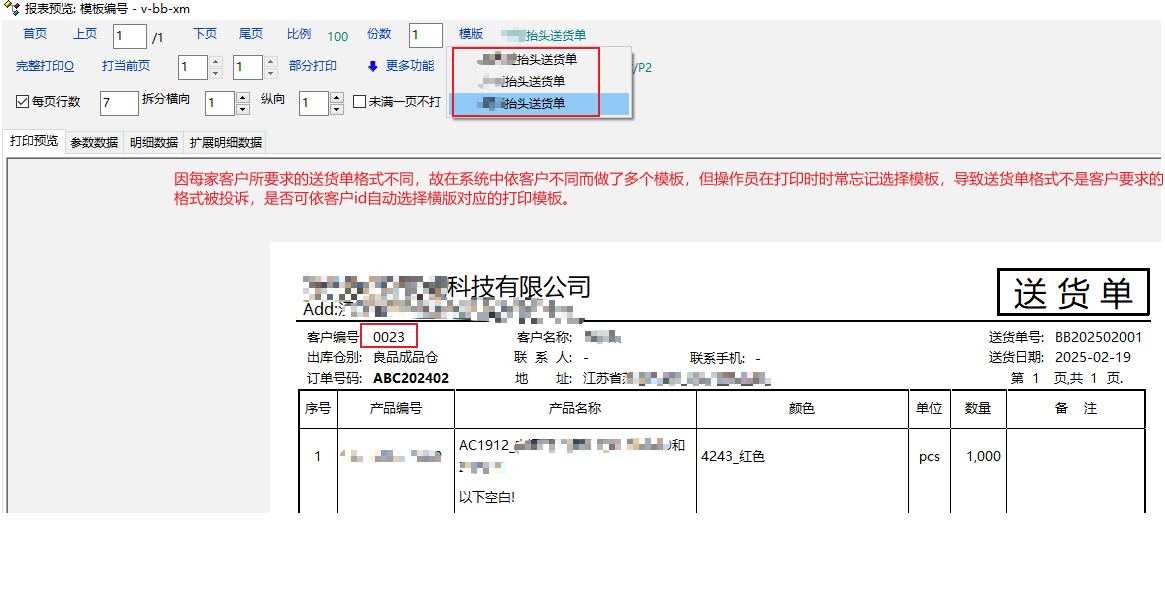The width and height of the screenshot is (1165, 607).
Task: Jump to 下页 next page
Action: (x=205, y=34)
